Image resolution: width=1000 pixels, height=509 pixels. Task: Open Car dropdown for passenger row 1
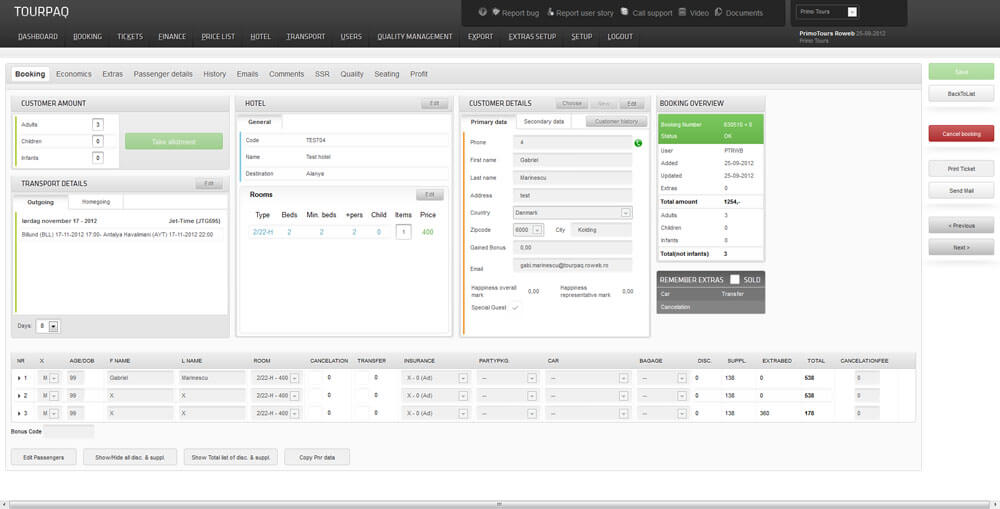click(x=623, y=378)
